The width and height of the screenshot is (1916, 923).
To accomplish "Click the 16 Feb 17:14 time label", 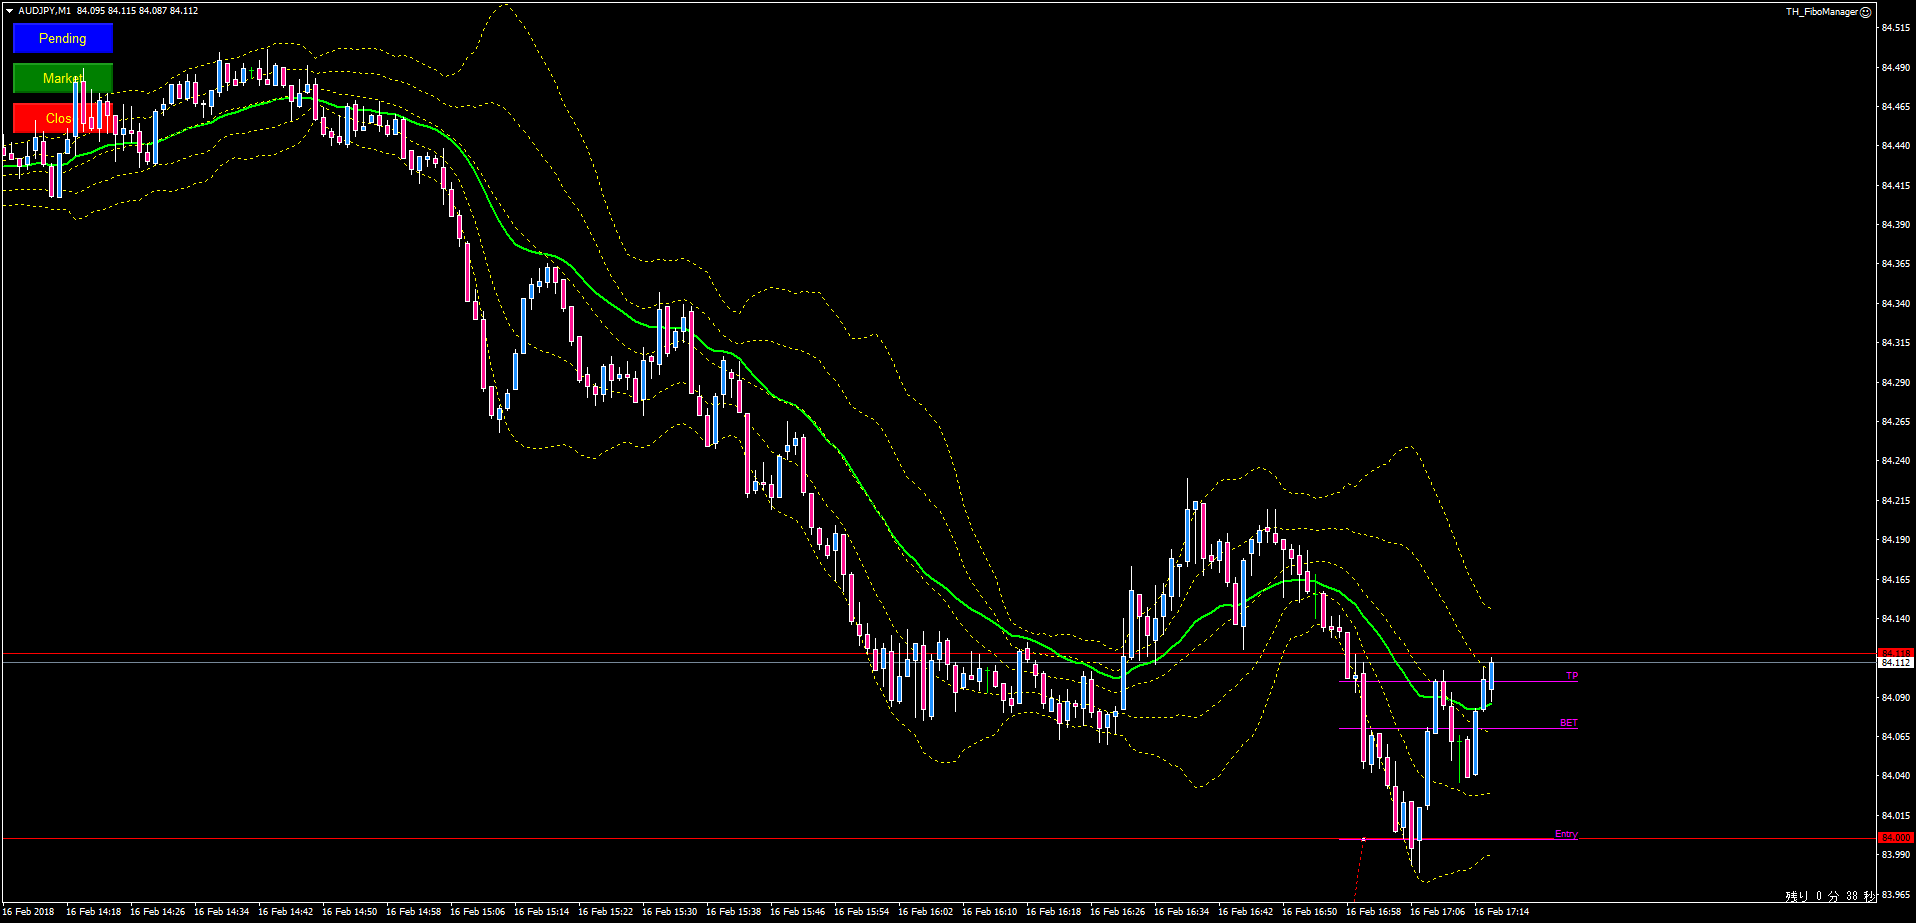I will [x=1502, y=912].
